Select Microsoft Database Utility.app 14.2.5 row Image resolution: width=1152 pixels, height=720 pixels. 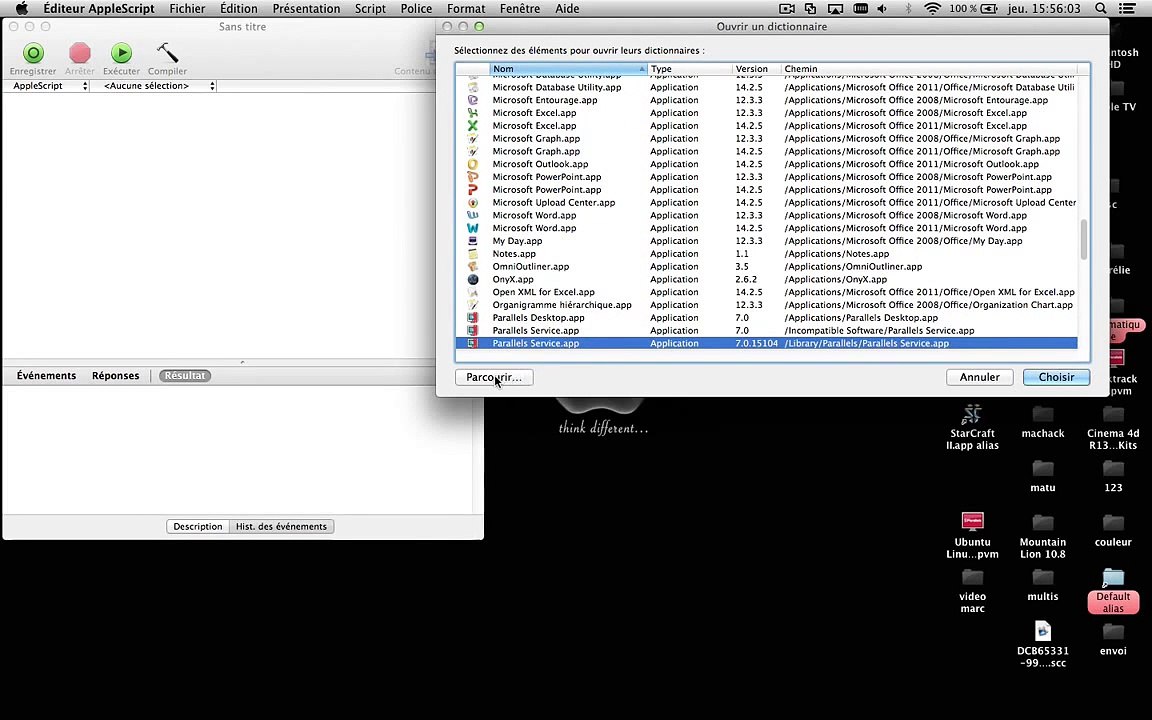point(766,87)
